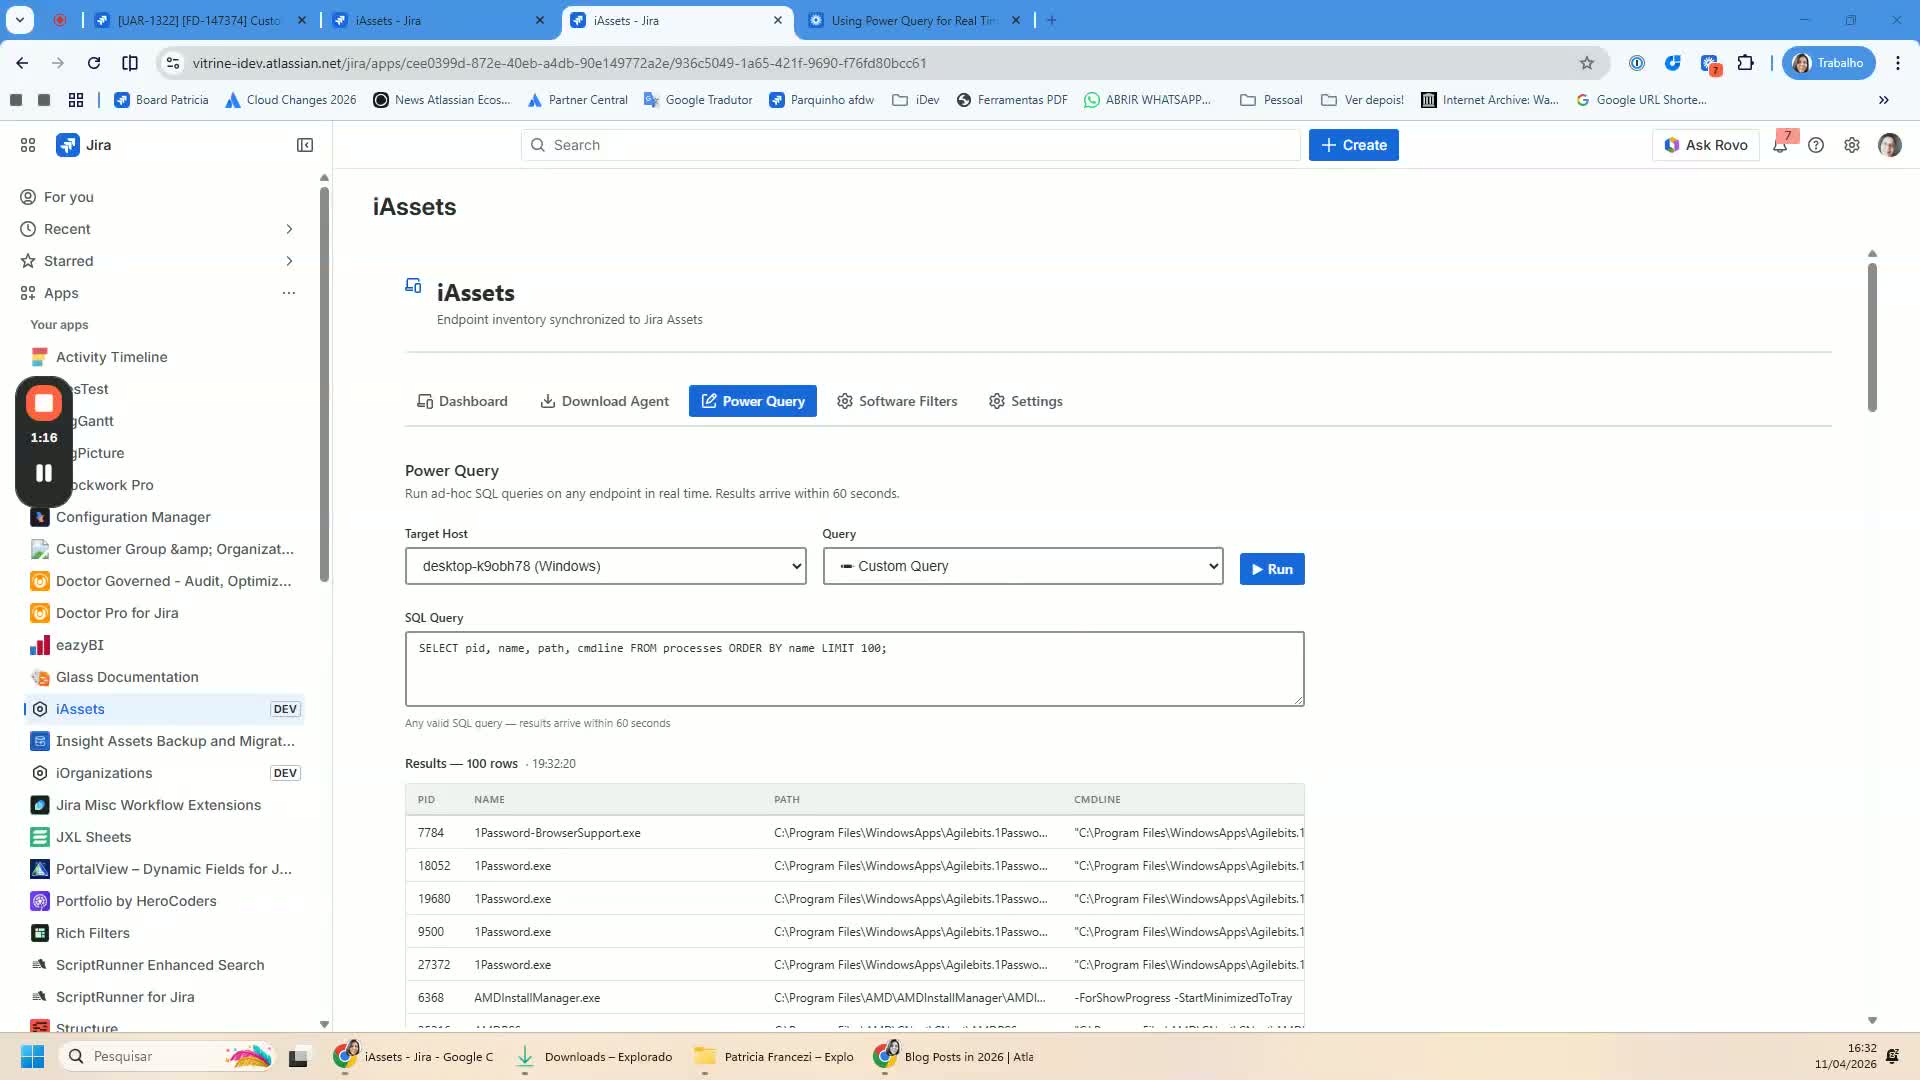Open Glass Documentation app

click(127, 677)
